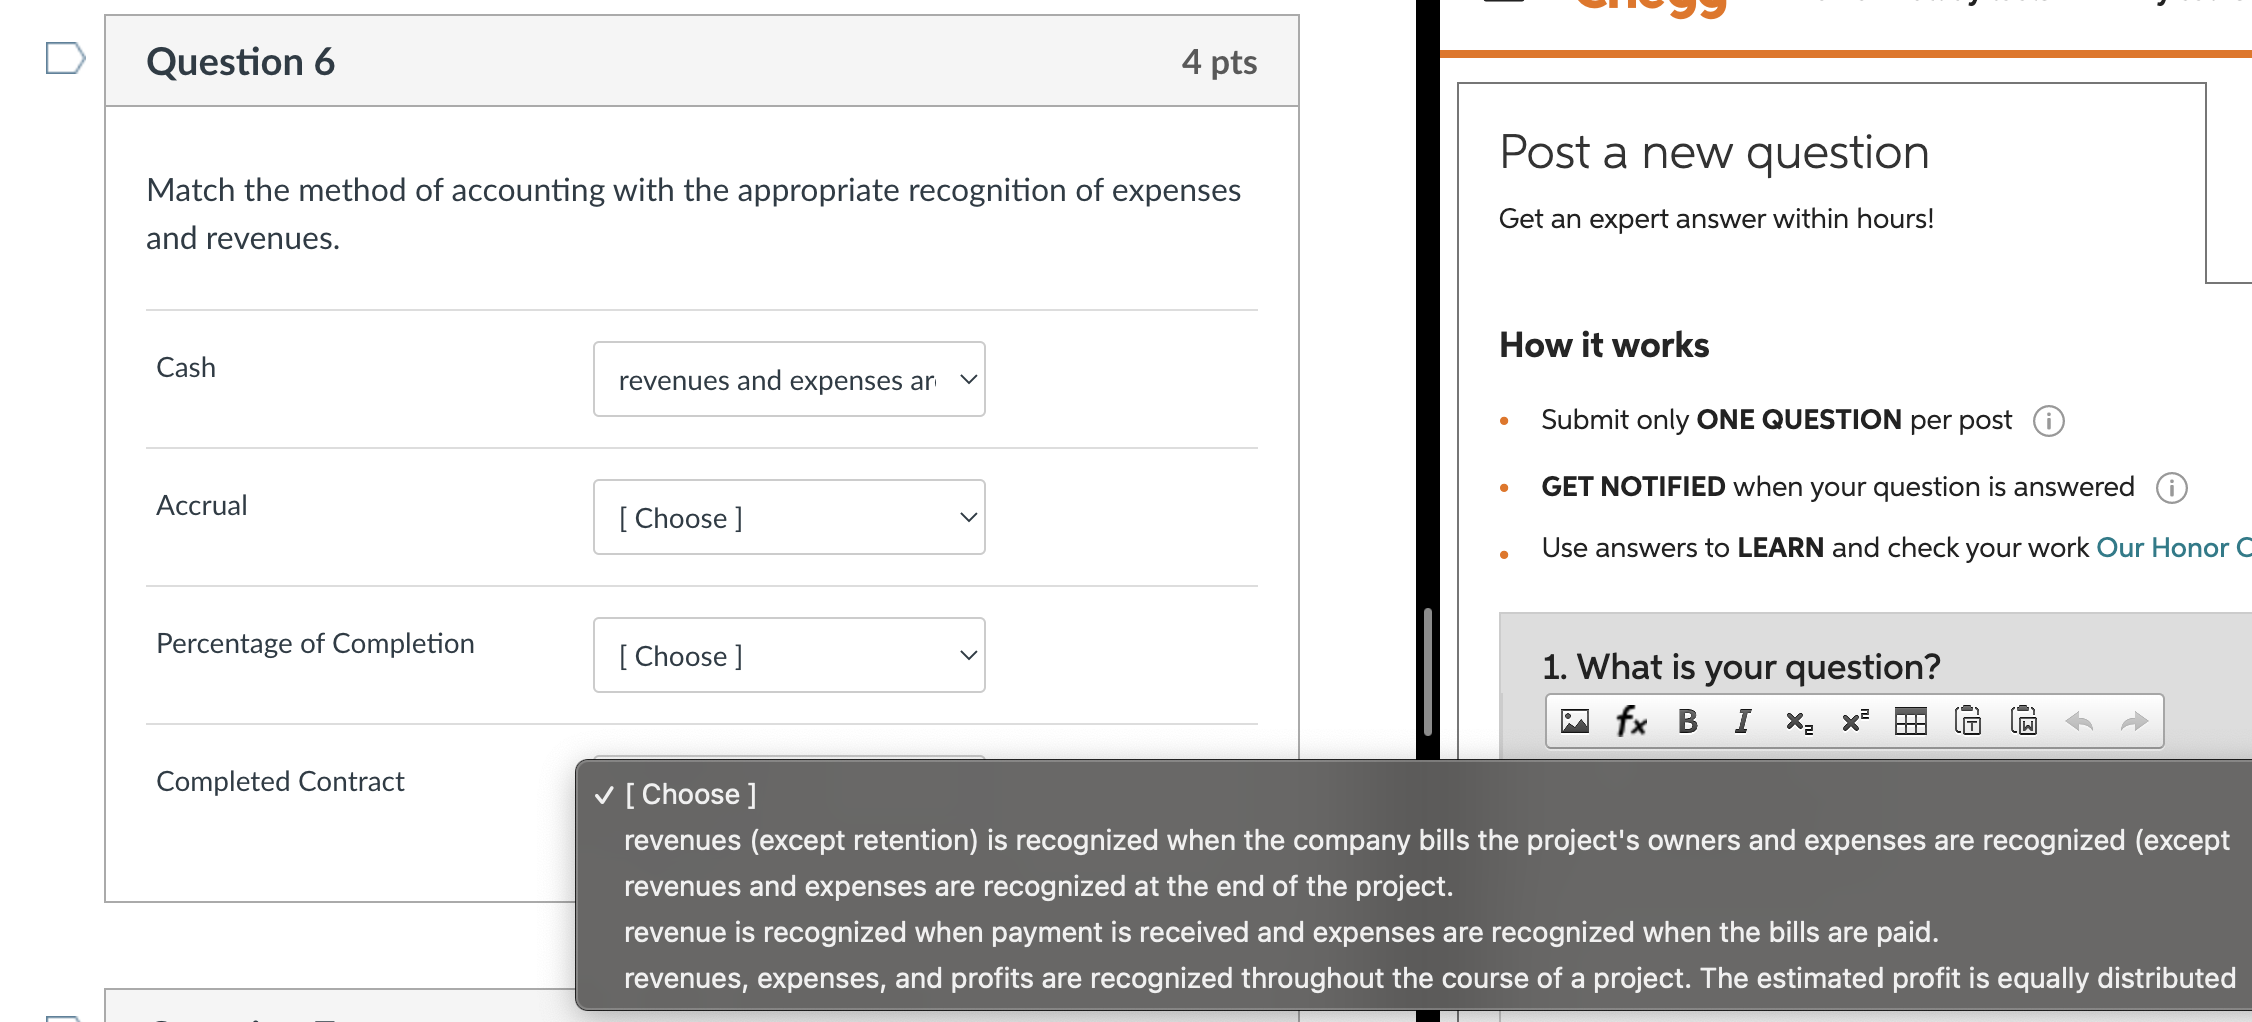Open the Percentage of Completion dropdown

(x=789, y=655)
